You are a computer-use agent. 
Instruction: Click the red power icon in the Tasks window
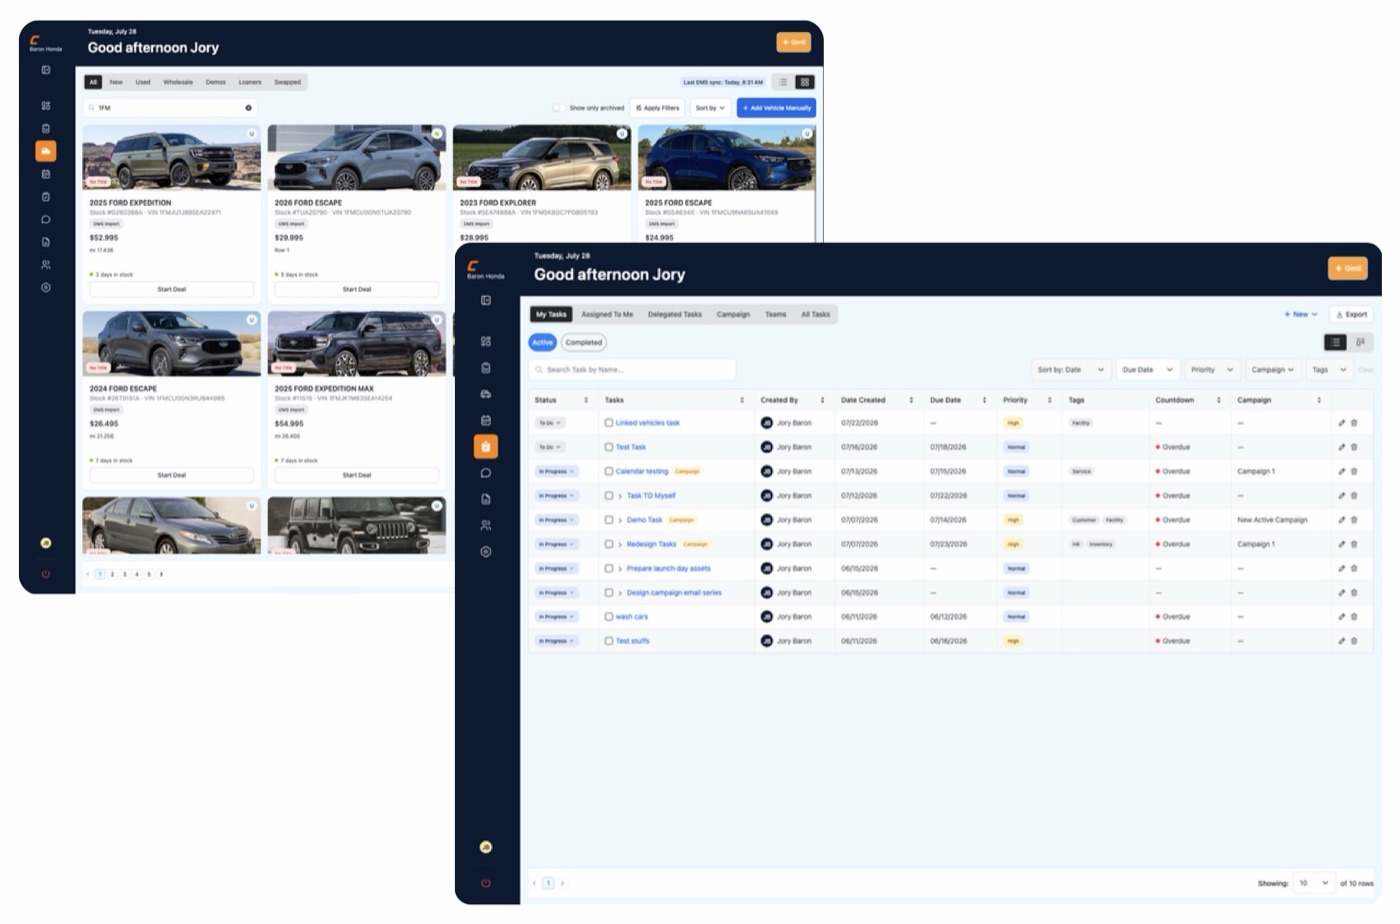[485, 883]
